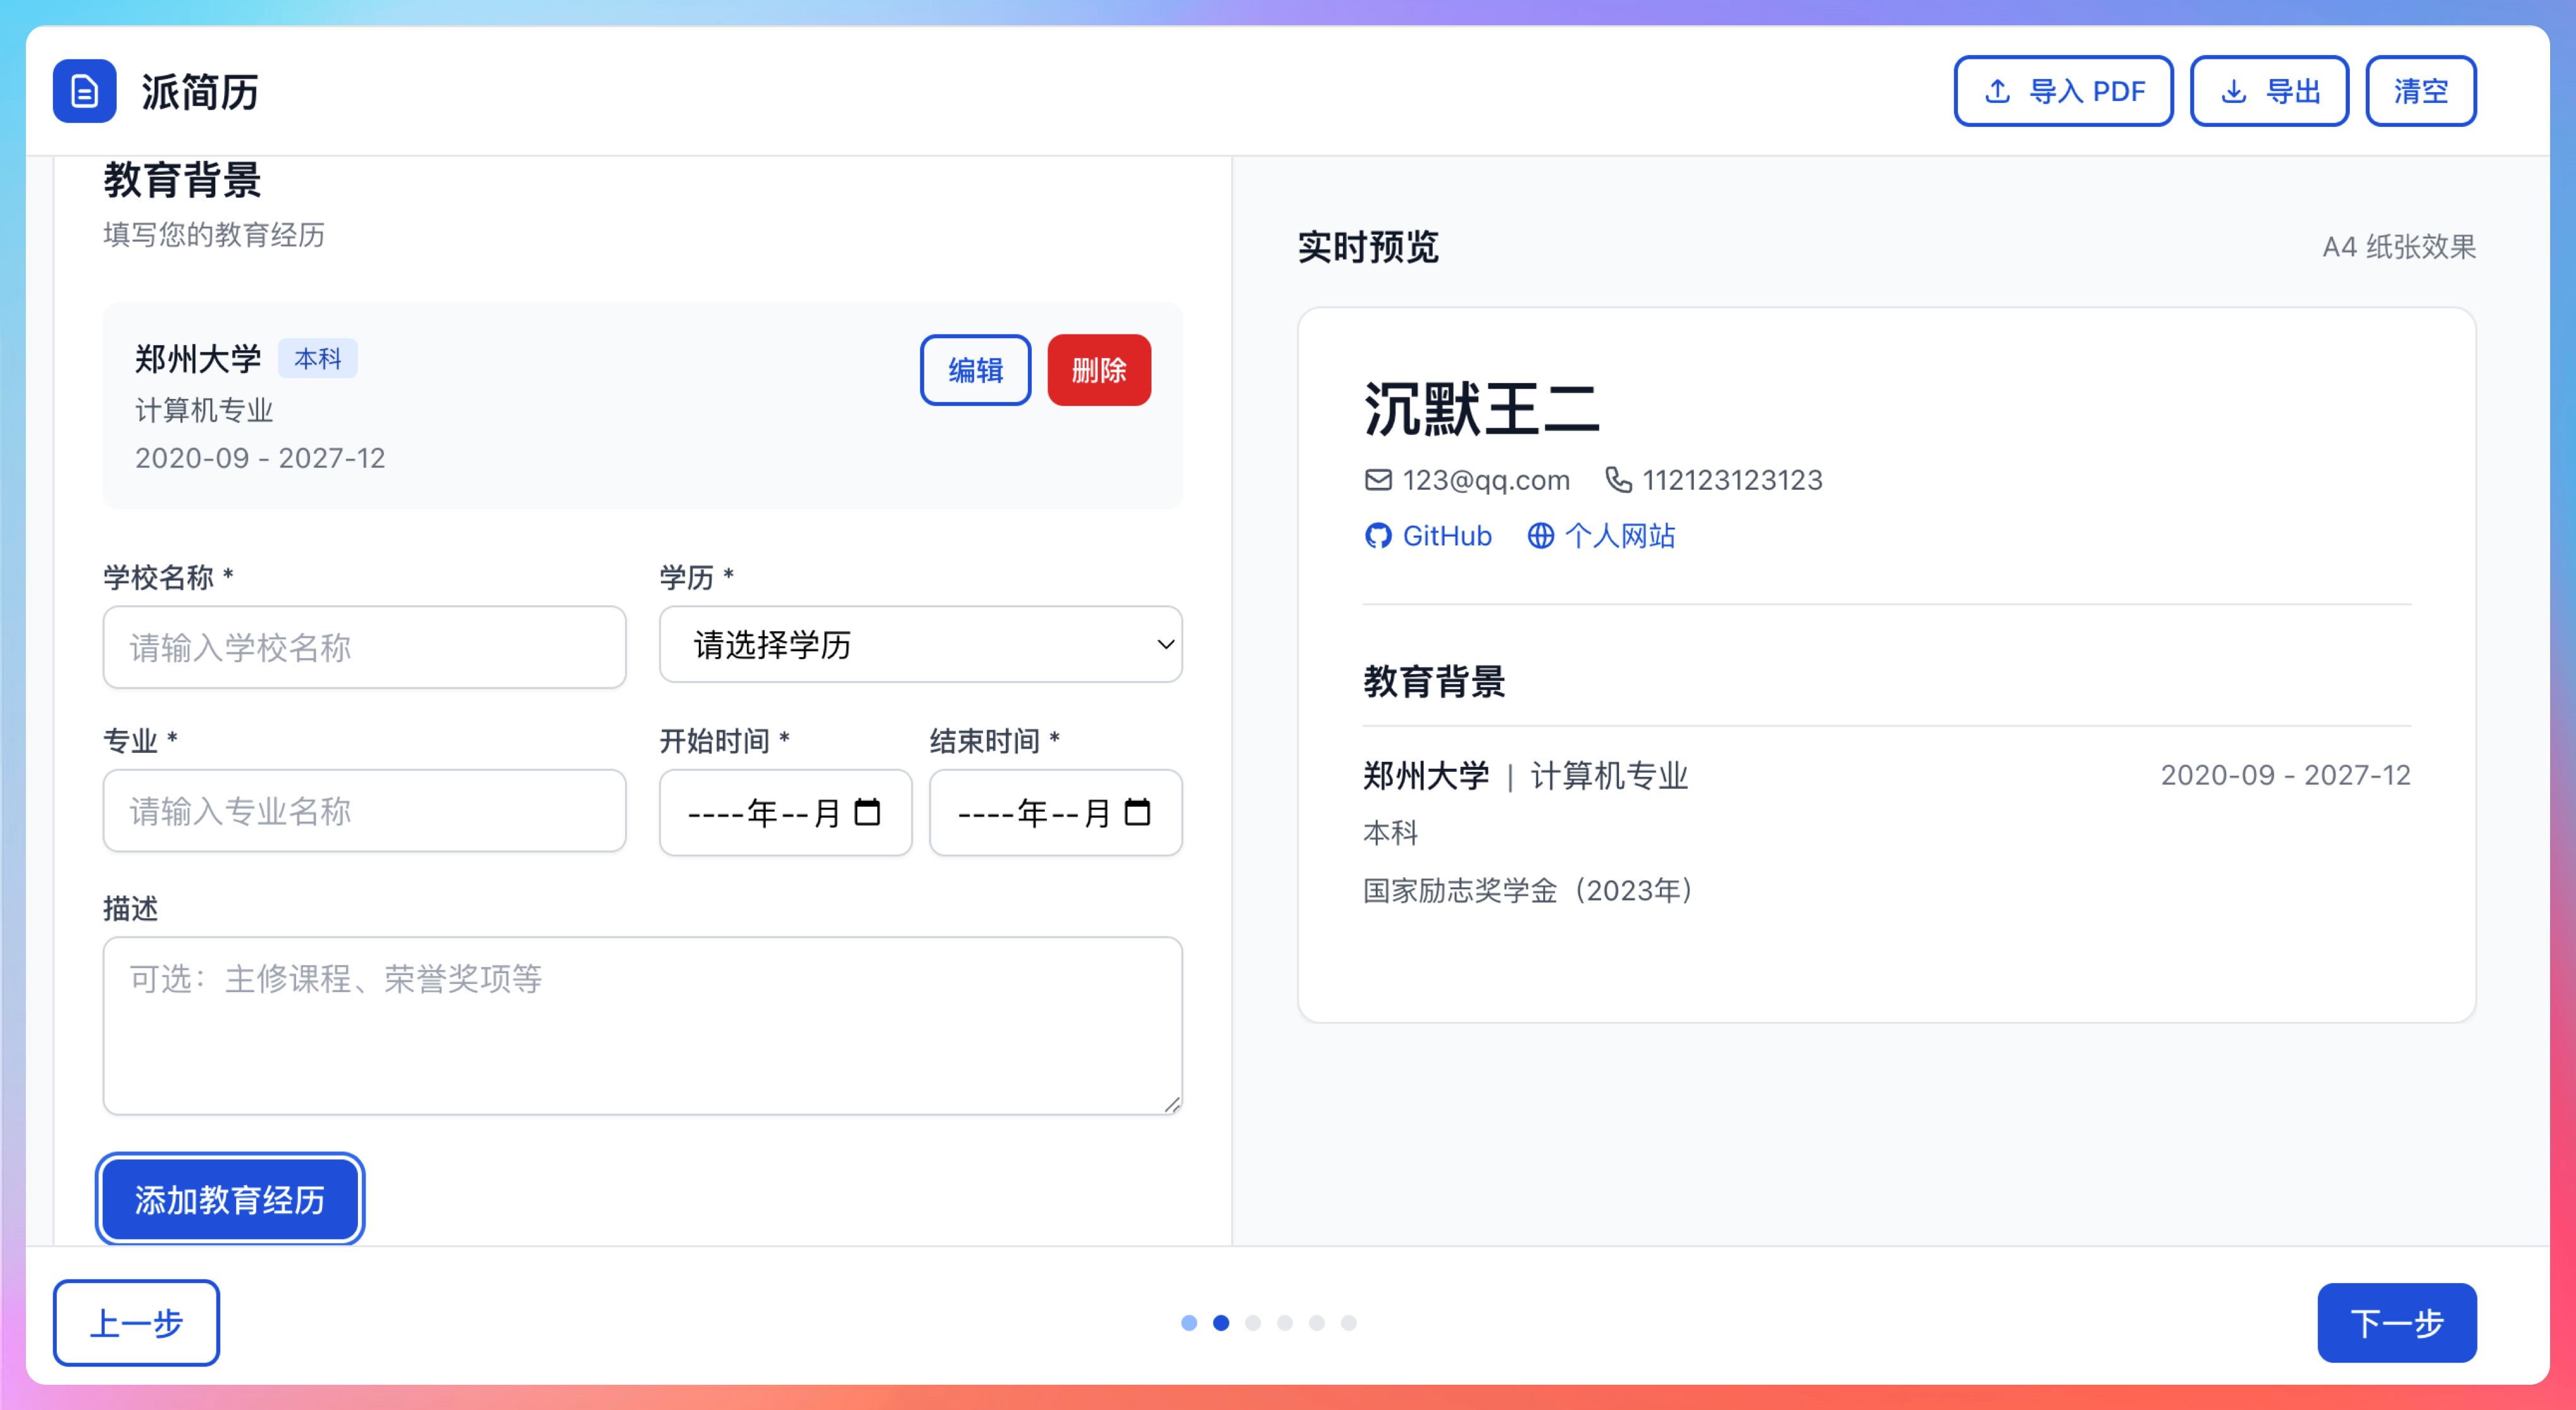Open start date calendar picker icon
Image resolution: width=2576 pixels, height=1410 pixels.
(867, 812)
